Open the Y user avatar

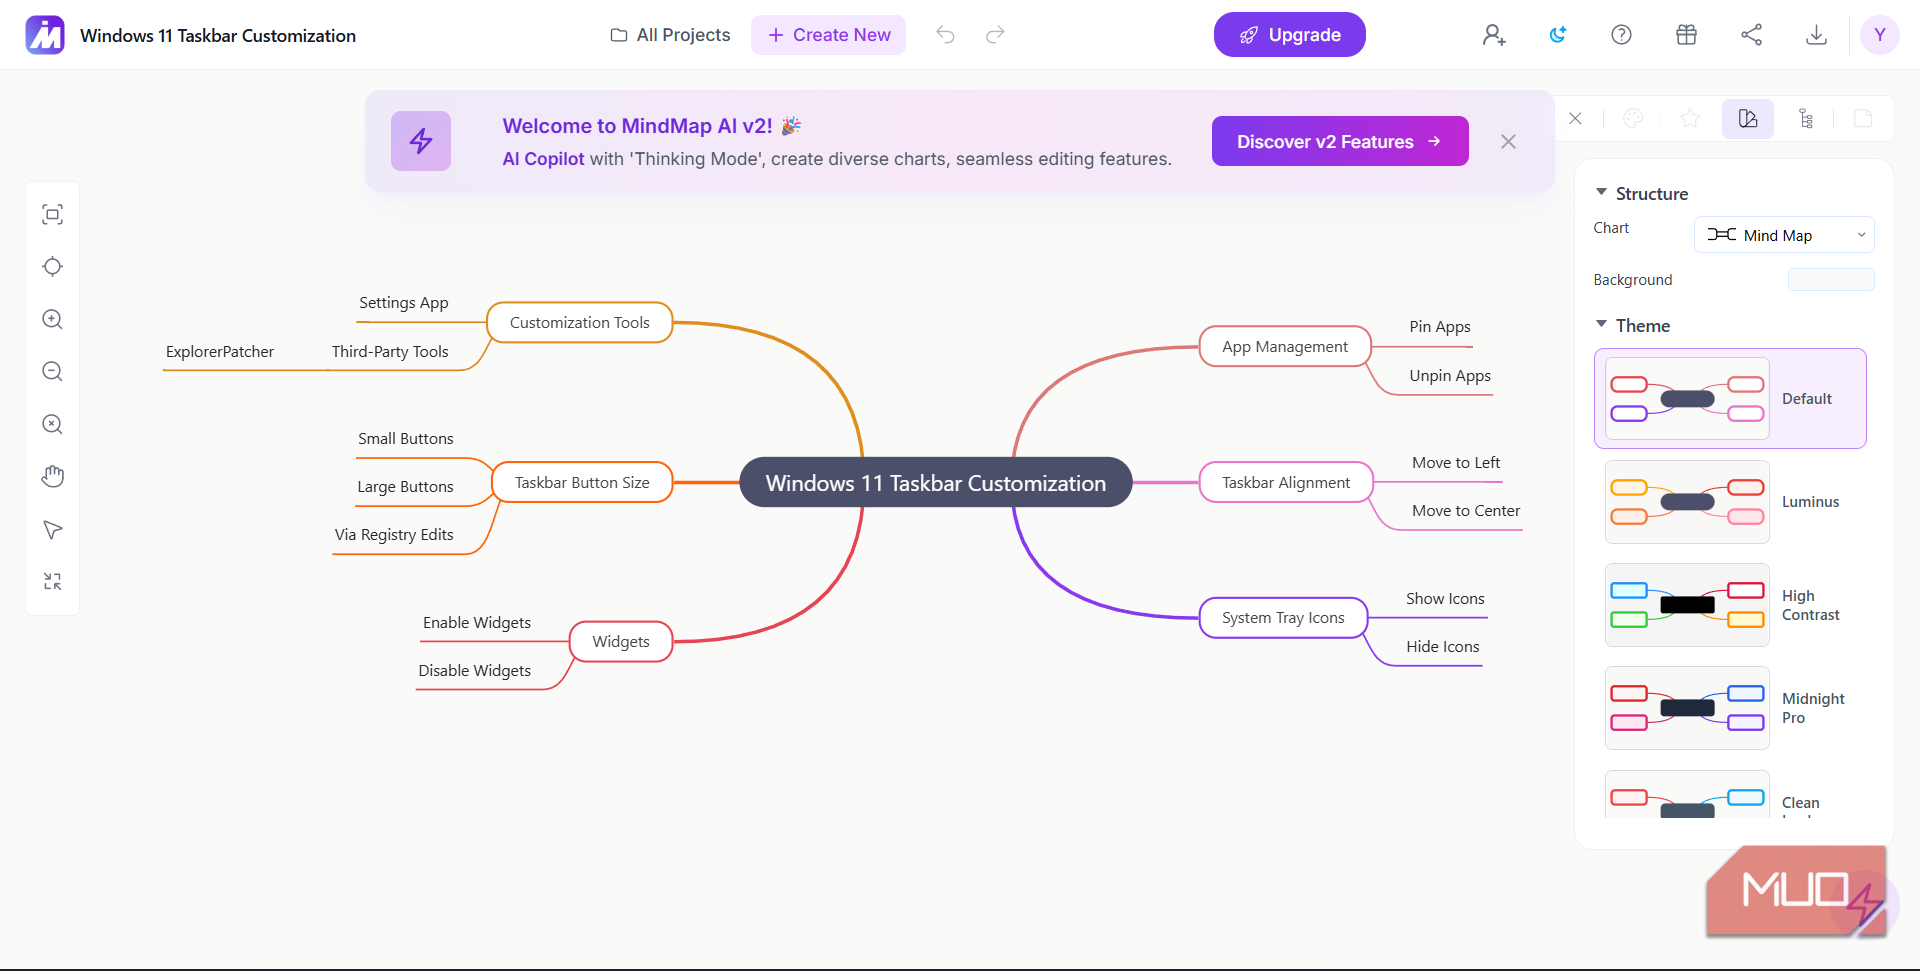[x=1880, y=35]
